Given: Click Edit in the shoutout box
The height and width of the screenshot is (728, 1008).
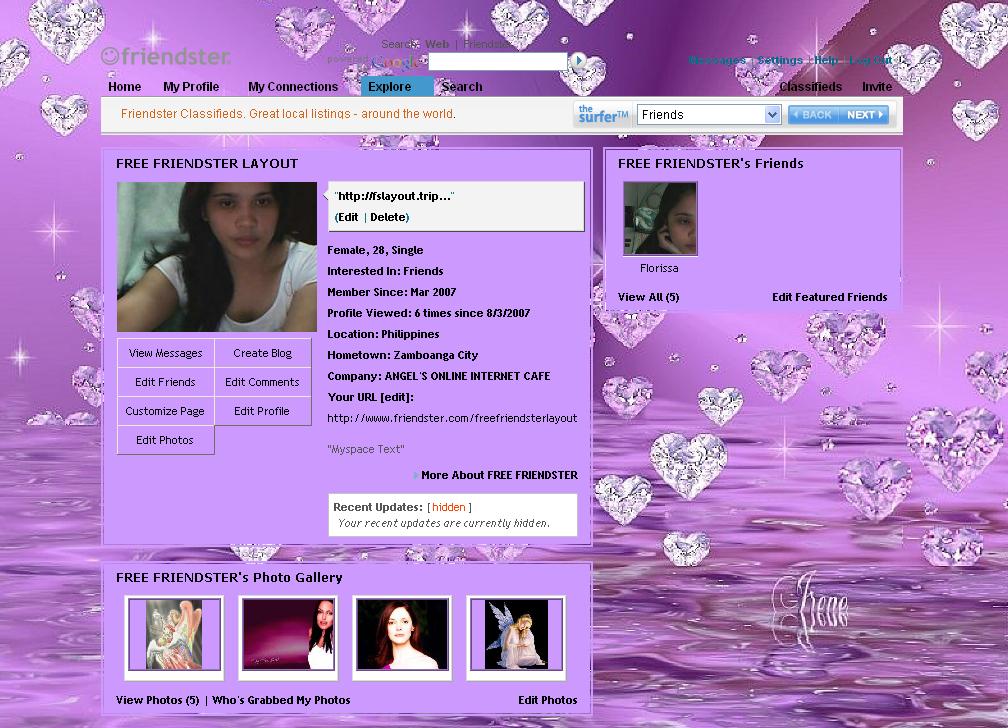Looking at the screenshot, I should [348, 217].
